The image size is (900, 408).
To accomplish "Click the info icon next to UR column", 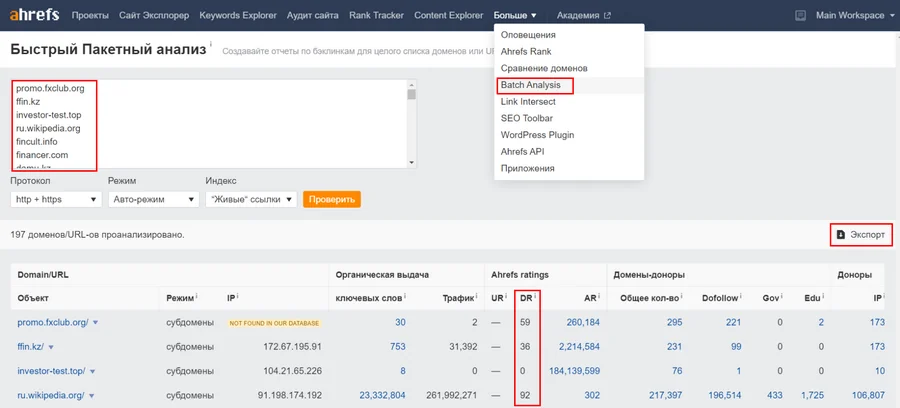I will coord(506,297).
